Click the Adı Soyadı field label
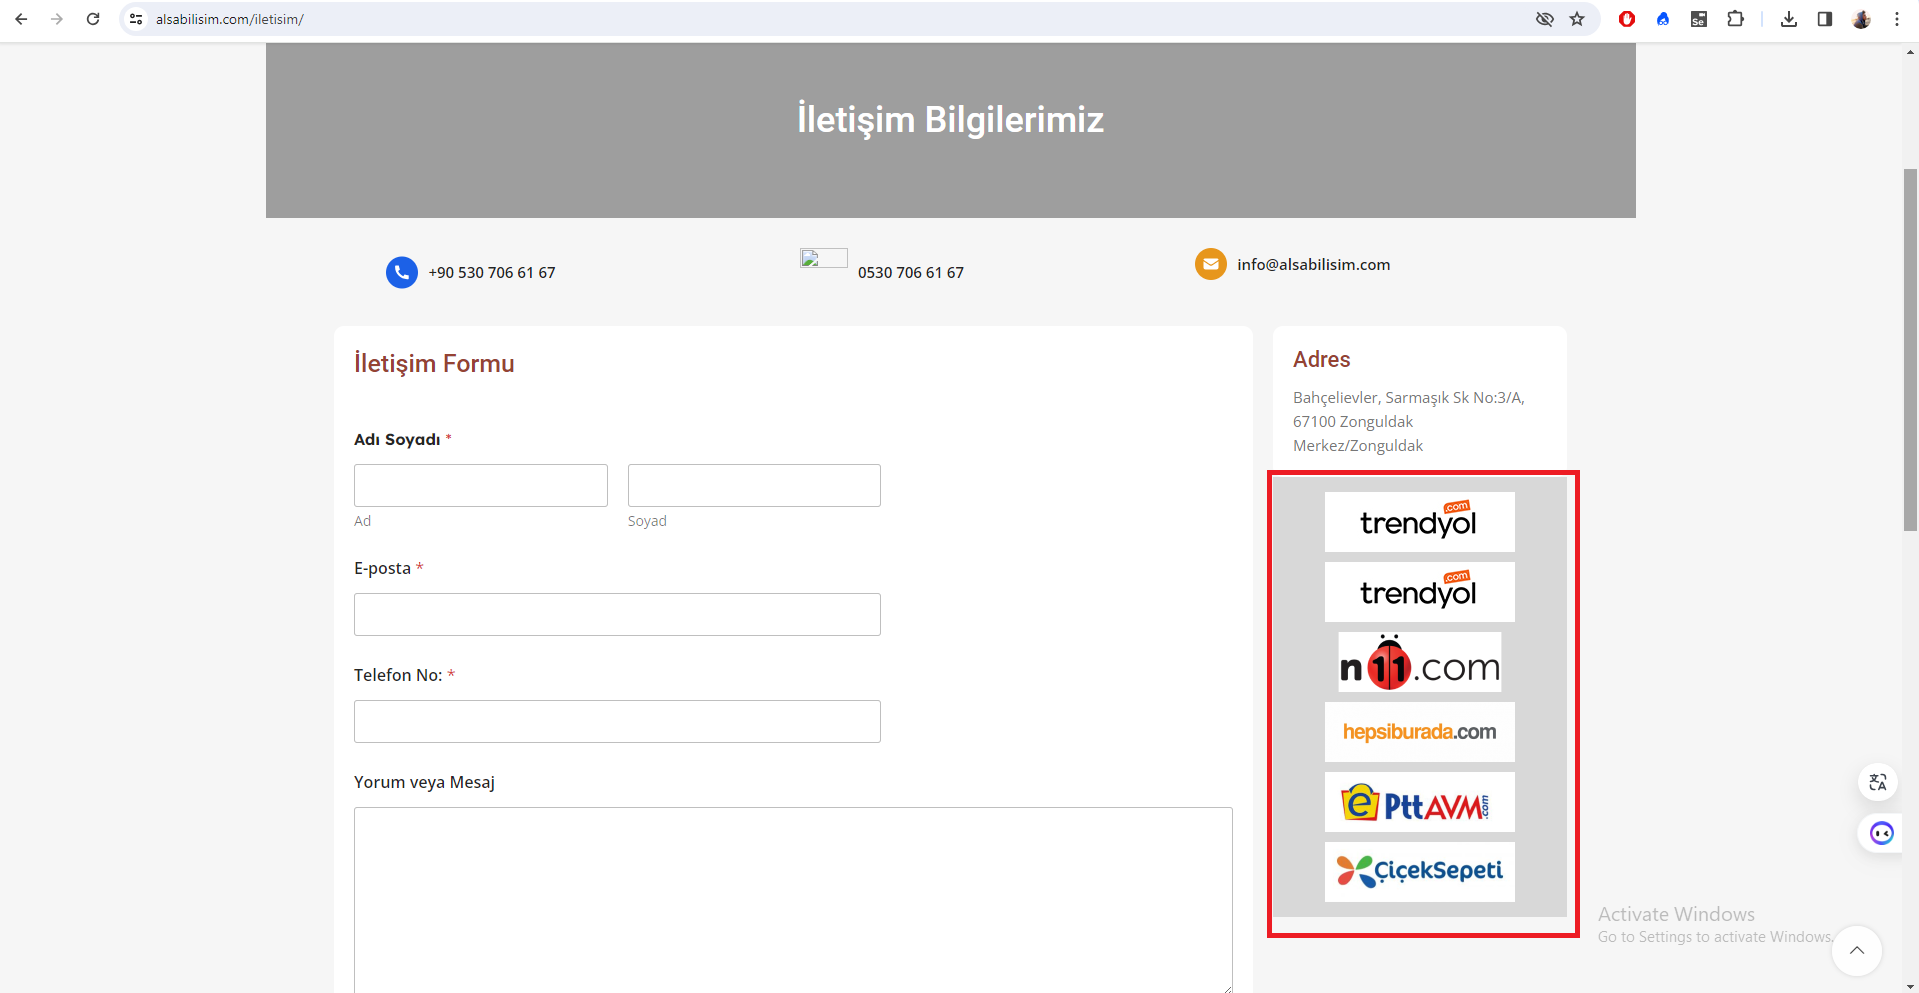The height and width of the screenshot is (993, 1919). pos(397,440)
